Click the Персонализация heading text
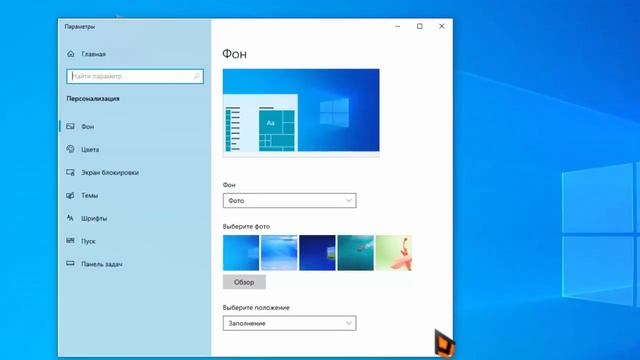This screenshot has width=640, height=360. tap(93, 98)
